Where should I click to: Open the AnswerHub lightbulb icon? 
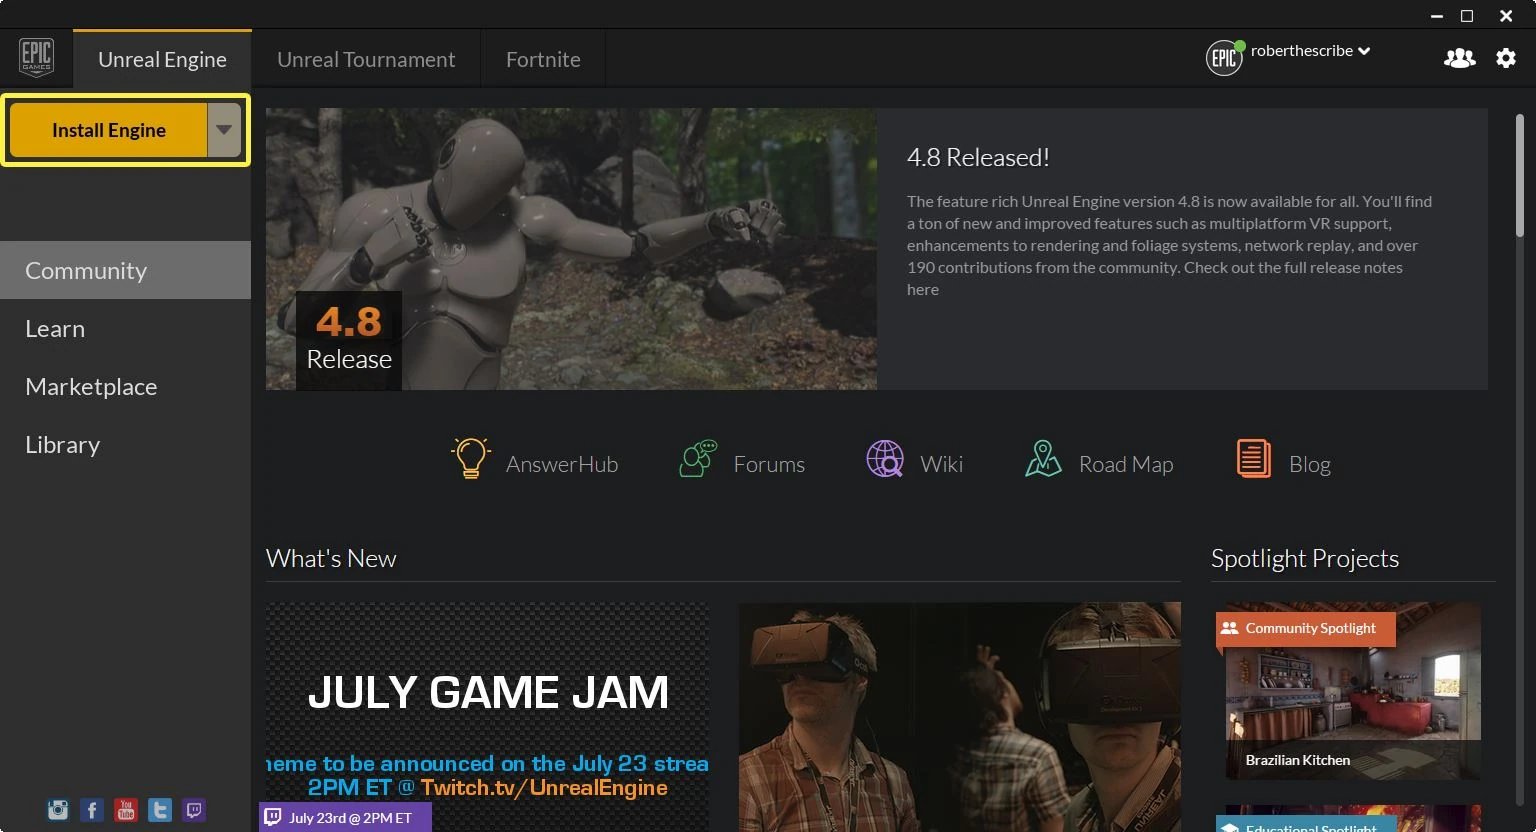point(470,459)
